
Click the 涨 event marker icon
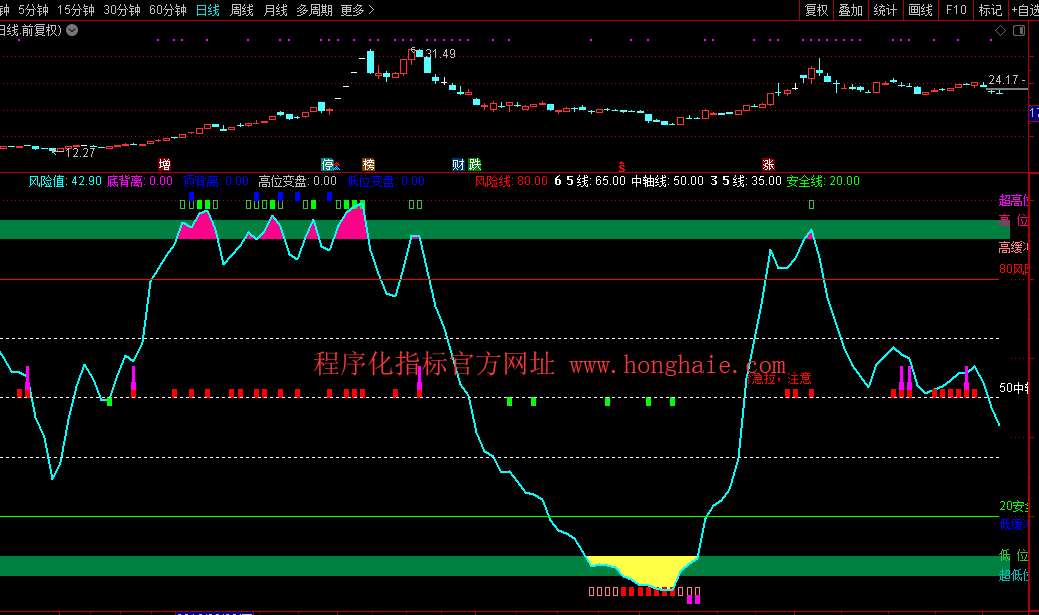[x=768, y=164]
